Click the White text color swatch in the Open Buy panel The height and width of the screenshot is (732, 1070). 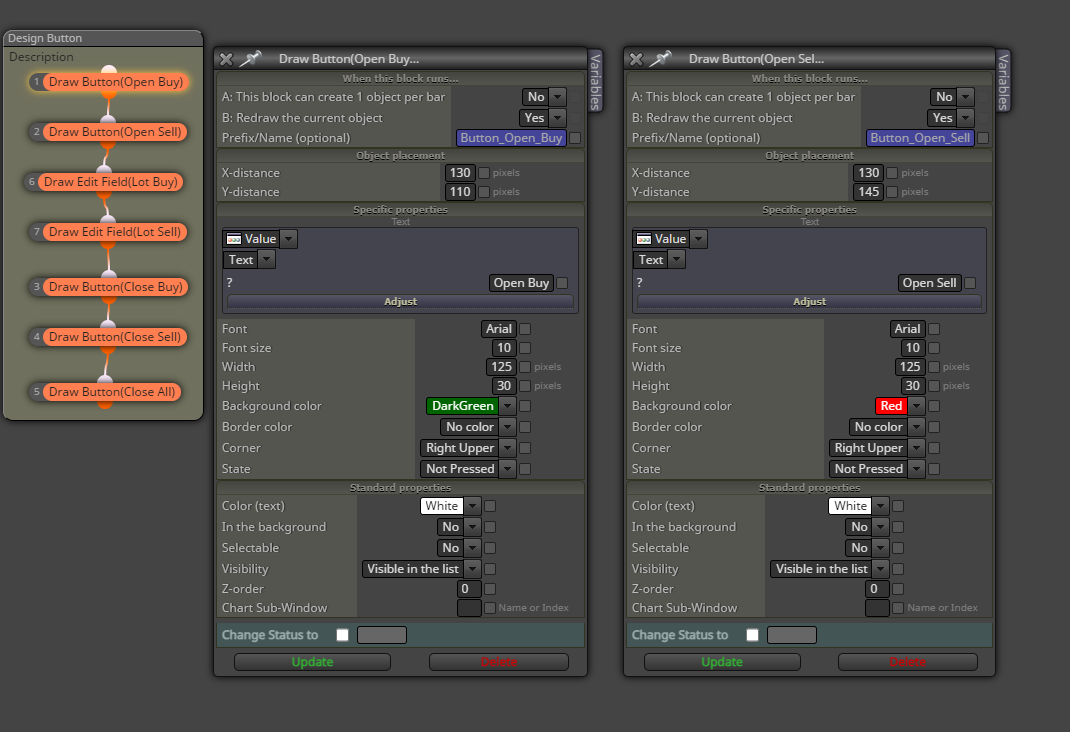pos(442,506)
